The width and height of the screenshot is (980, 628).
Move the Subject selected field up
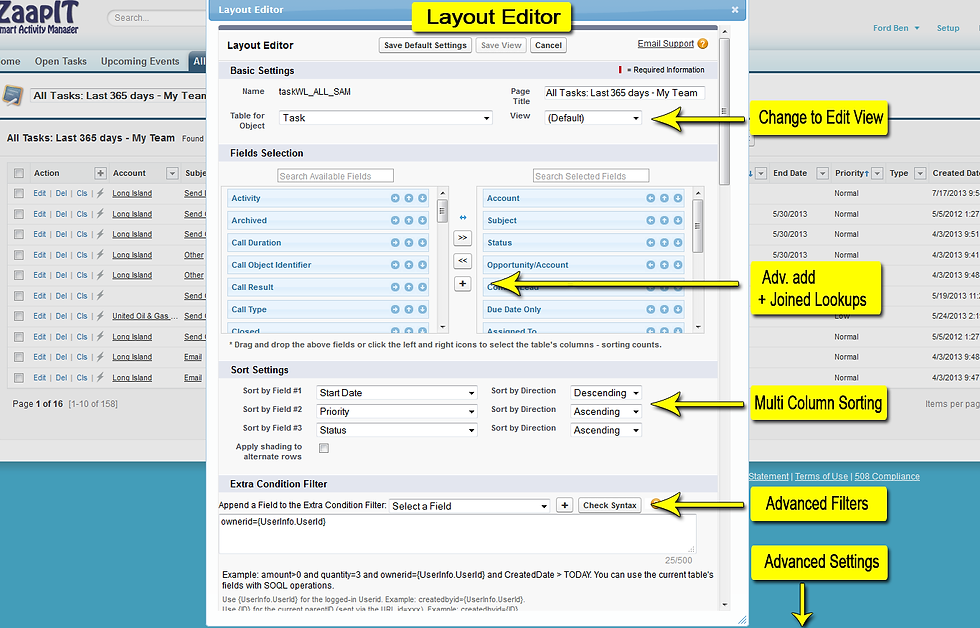pos(664,221)
